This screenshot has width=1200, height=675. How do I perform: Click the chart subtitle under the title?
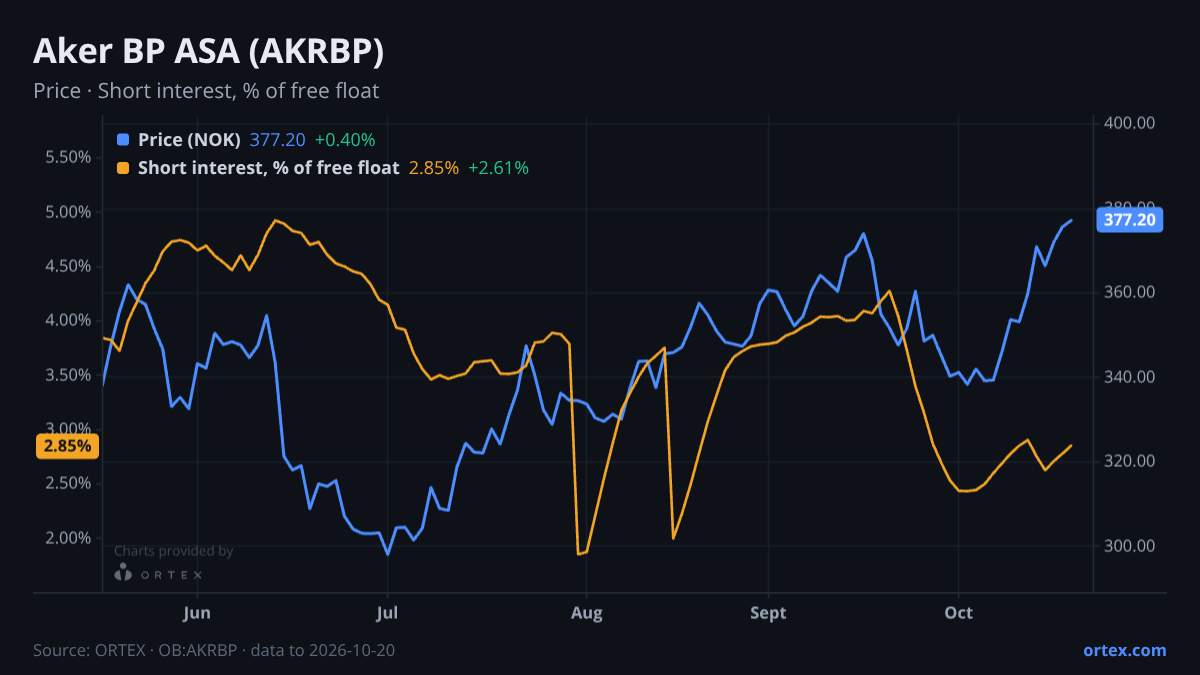coord(206,91)
